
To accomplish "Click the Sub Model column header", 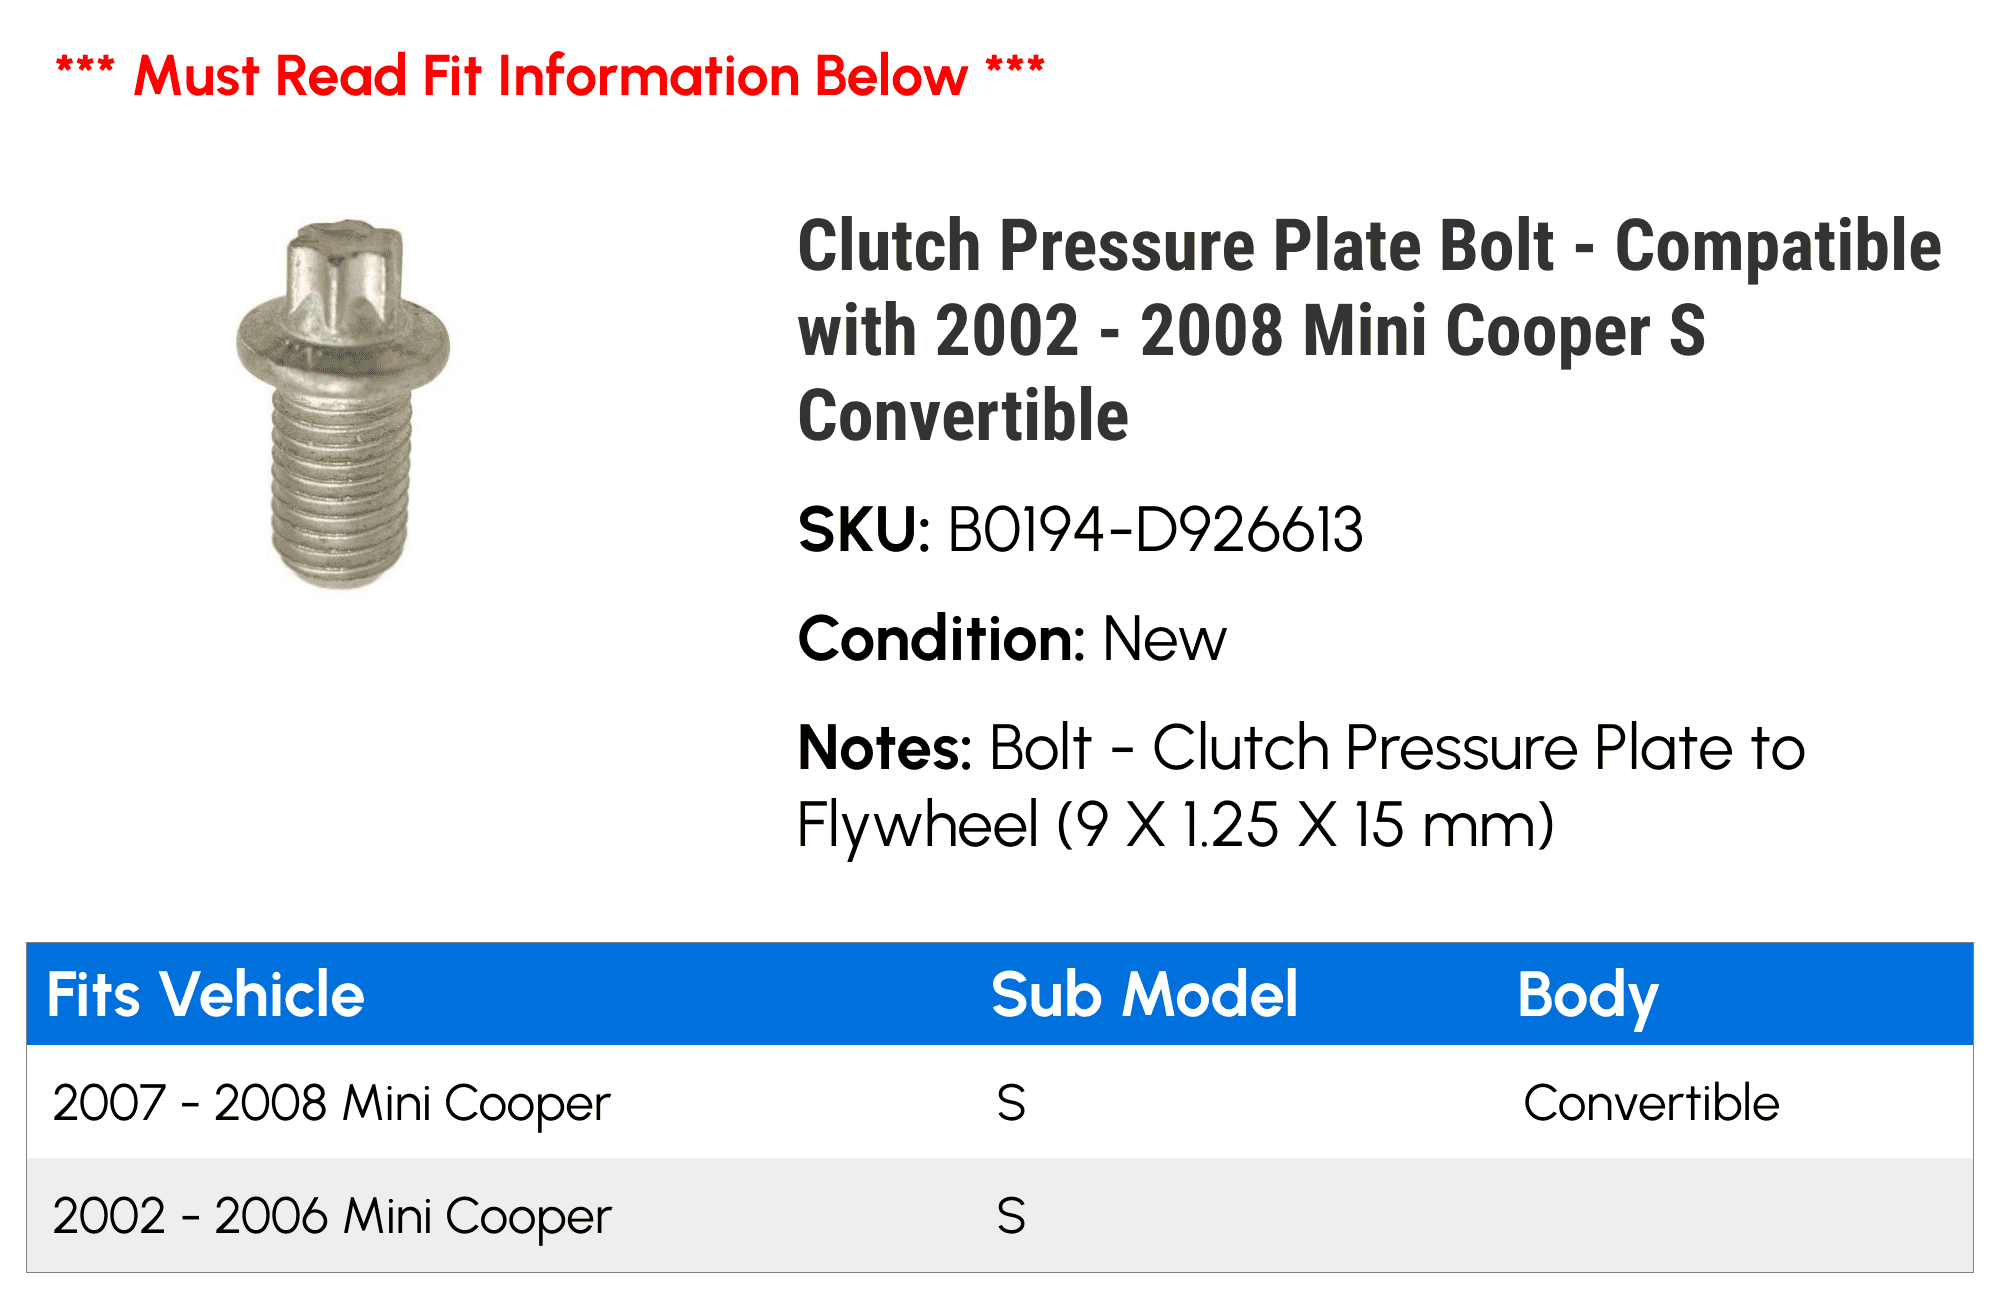I will tap(1144, 995).
